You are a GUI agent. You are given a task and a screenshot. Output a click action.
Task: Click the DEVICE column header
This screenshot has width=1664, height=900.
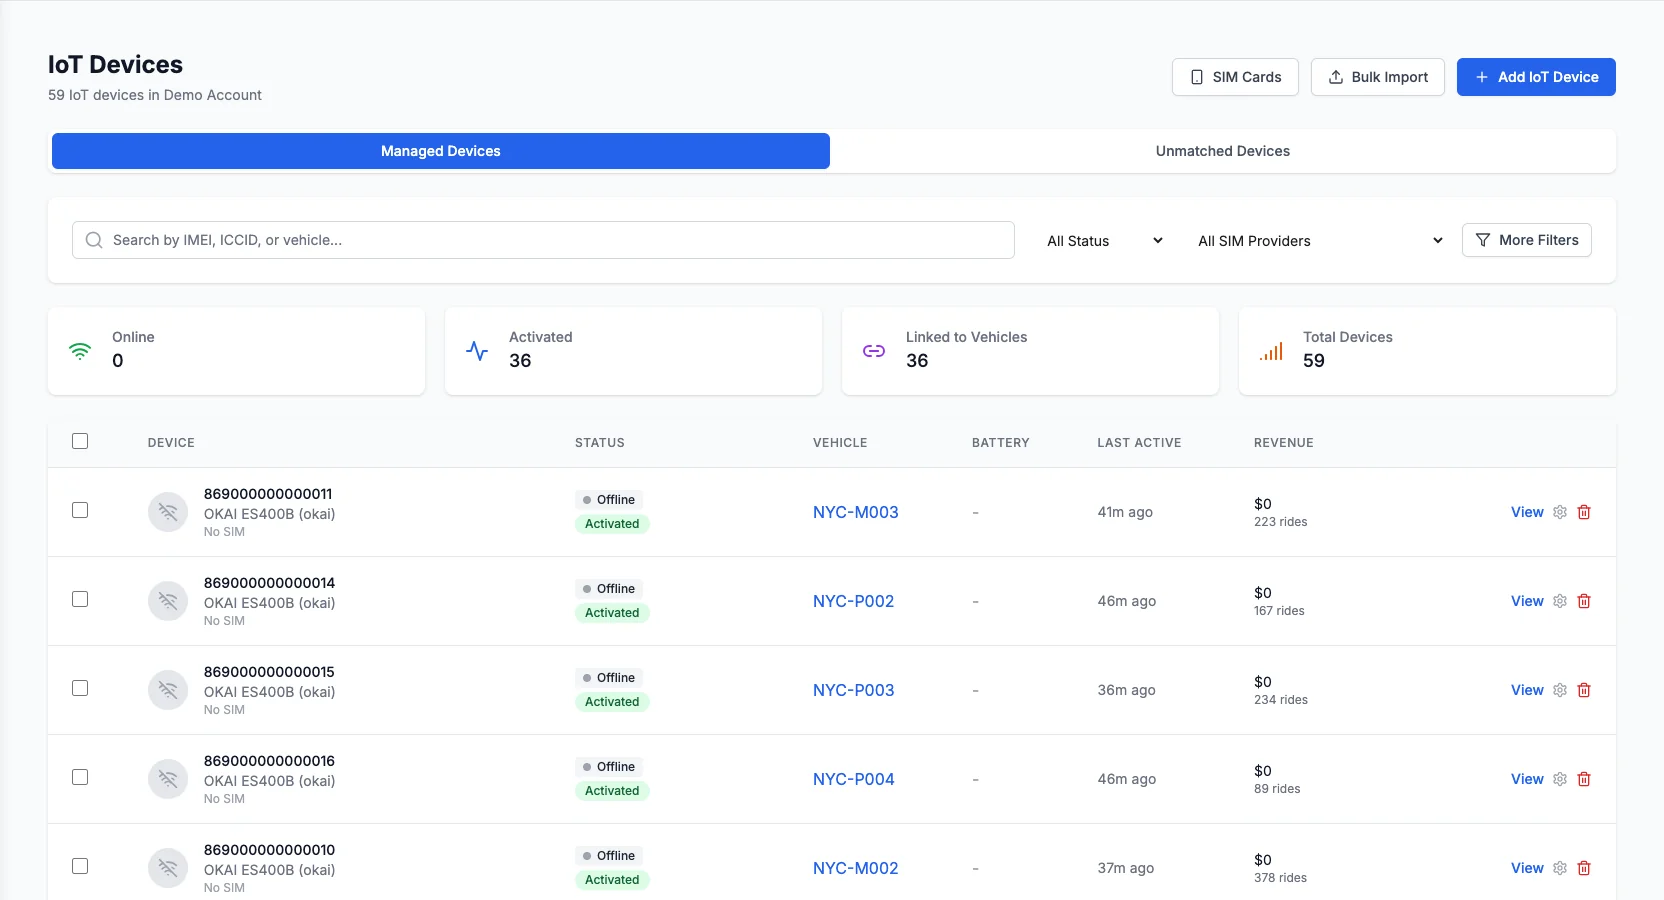(171, 443)
